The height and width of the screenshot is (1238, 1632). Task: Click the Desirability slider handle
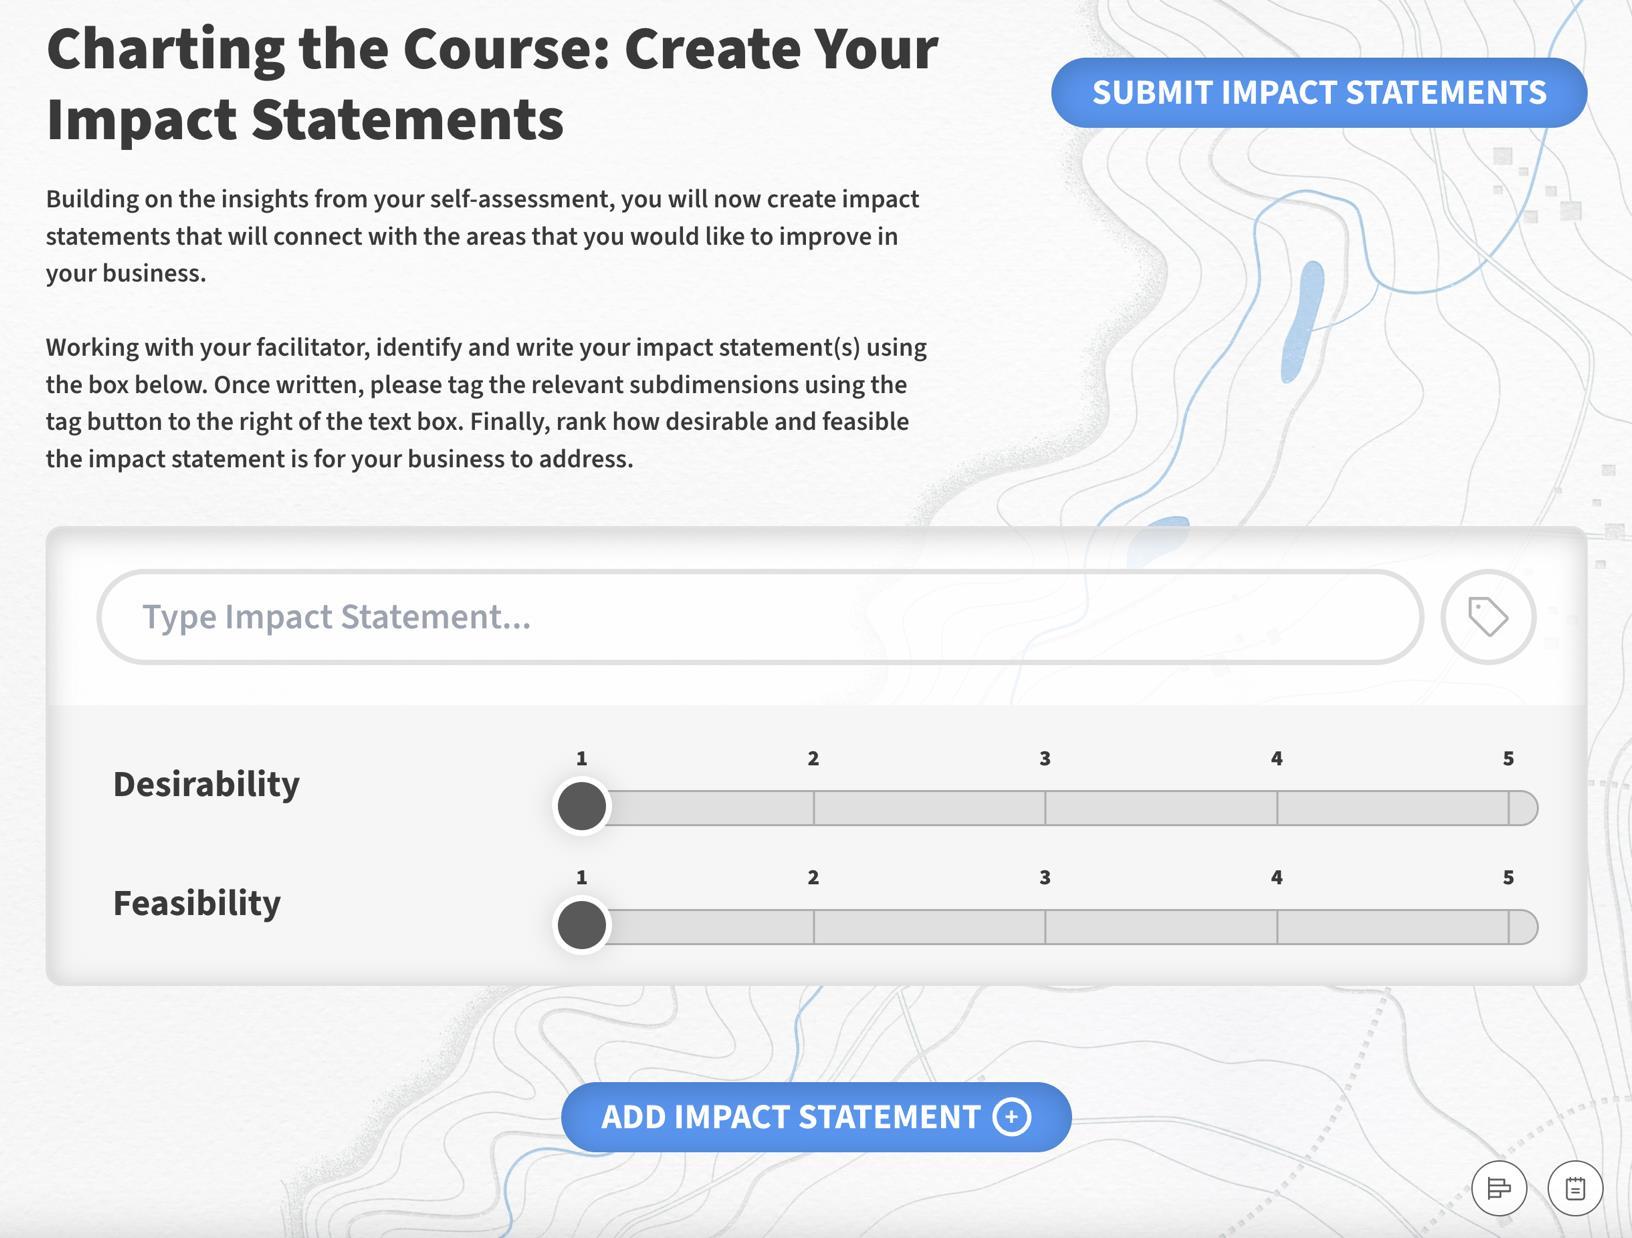coord(582,807)
